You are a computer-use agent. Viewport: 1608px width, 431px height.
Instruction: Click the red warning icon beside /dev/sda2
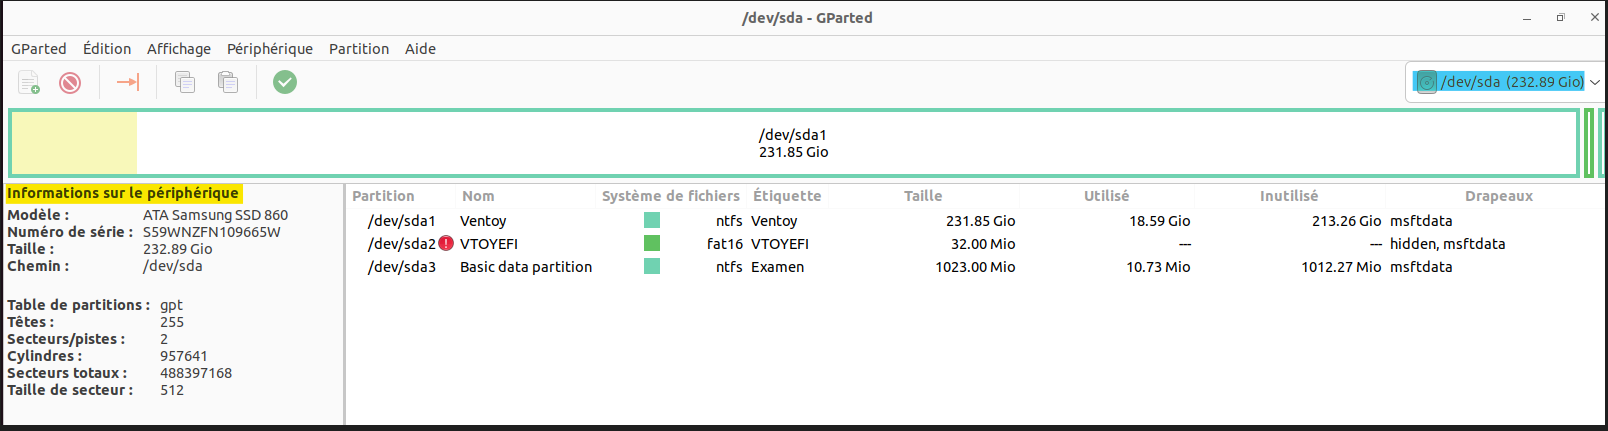(x=446, y=243)
